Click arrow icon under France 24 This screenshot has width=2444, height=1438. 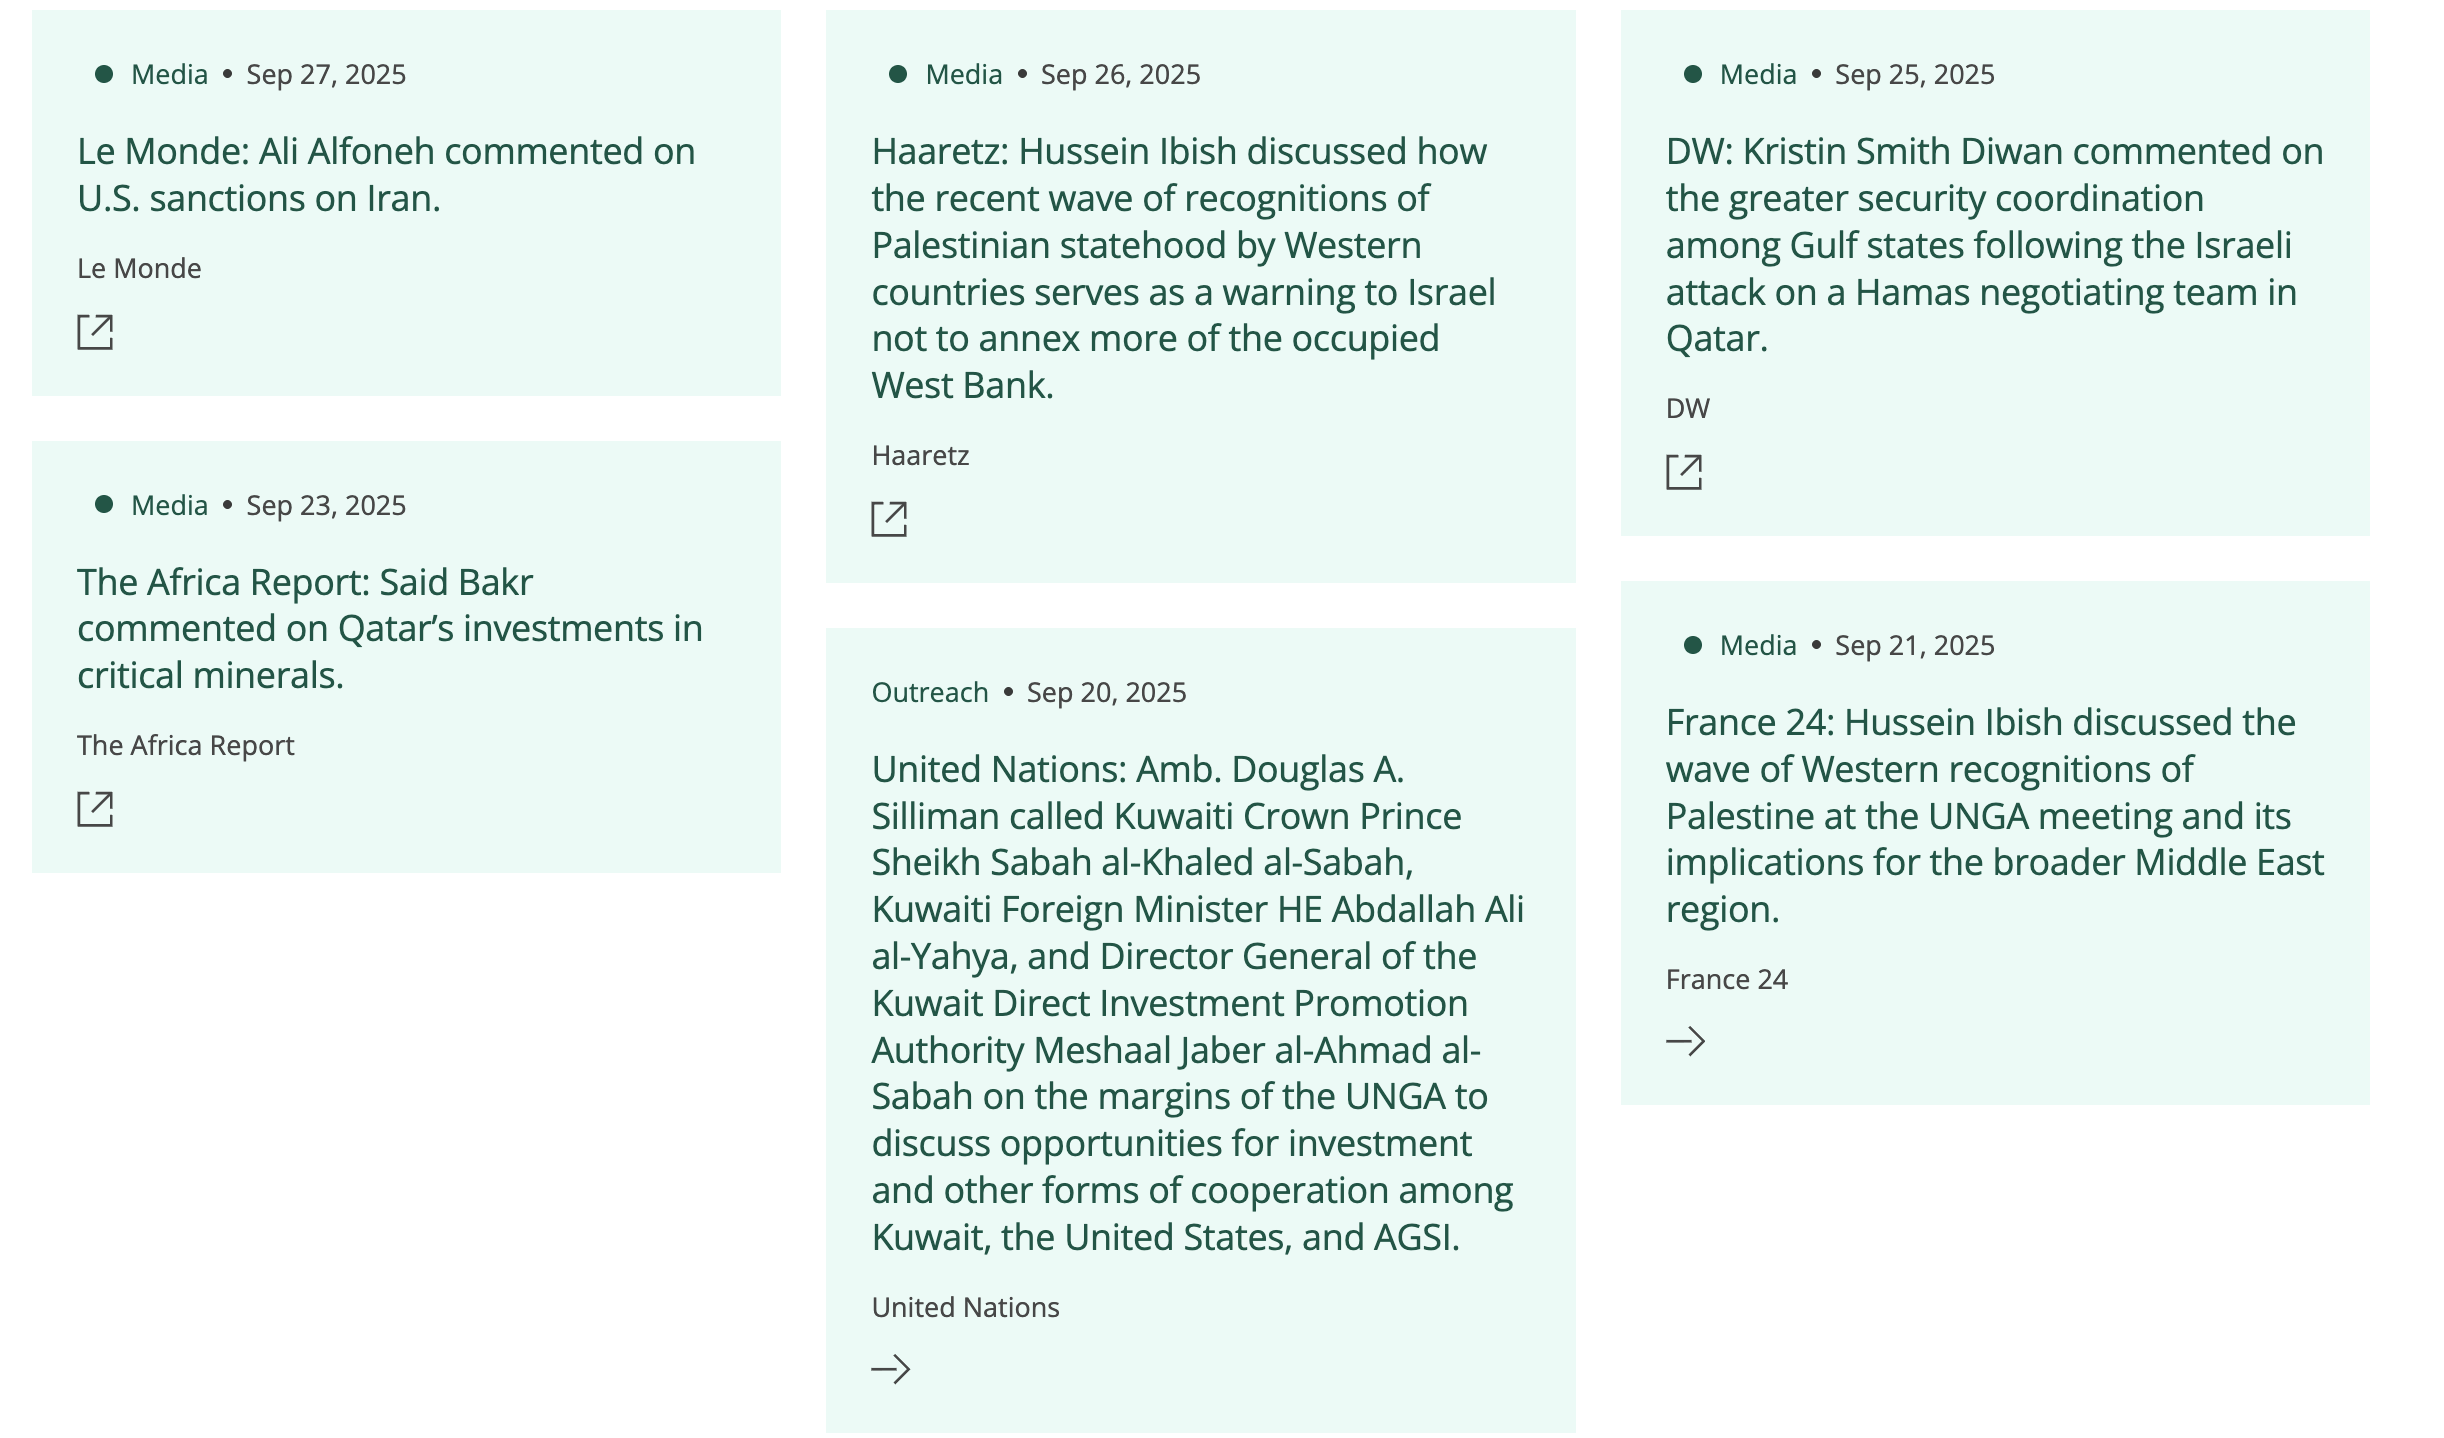[x=1685, y=1041]
